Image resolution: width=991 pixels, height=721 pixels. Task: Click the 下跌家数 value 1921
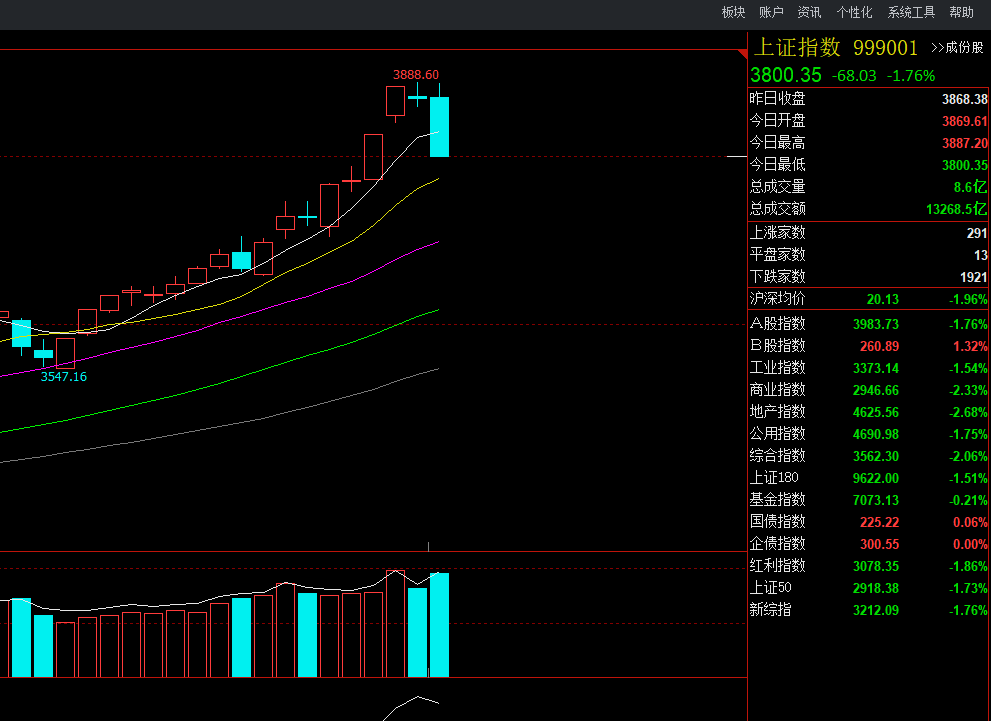coord(973,277)
